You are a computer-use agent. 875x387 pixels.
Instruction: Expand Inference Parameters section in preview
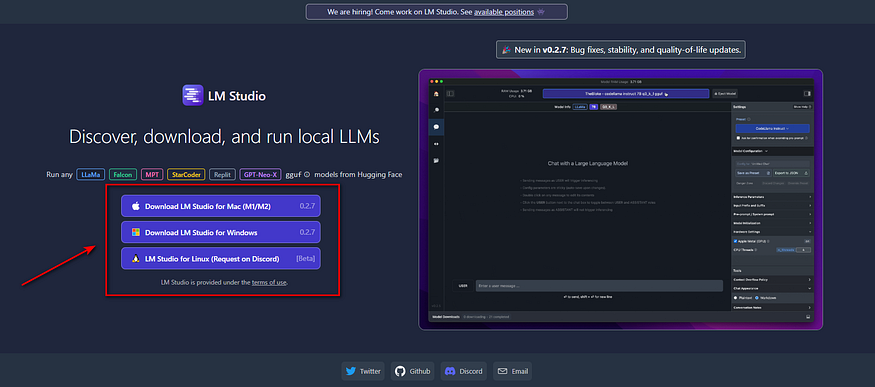tap(772, 197)
